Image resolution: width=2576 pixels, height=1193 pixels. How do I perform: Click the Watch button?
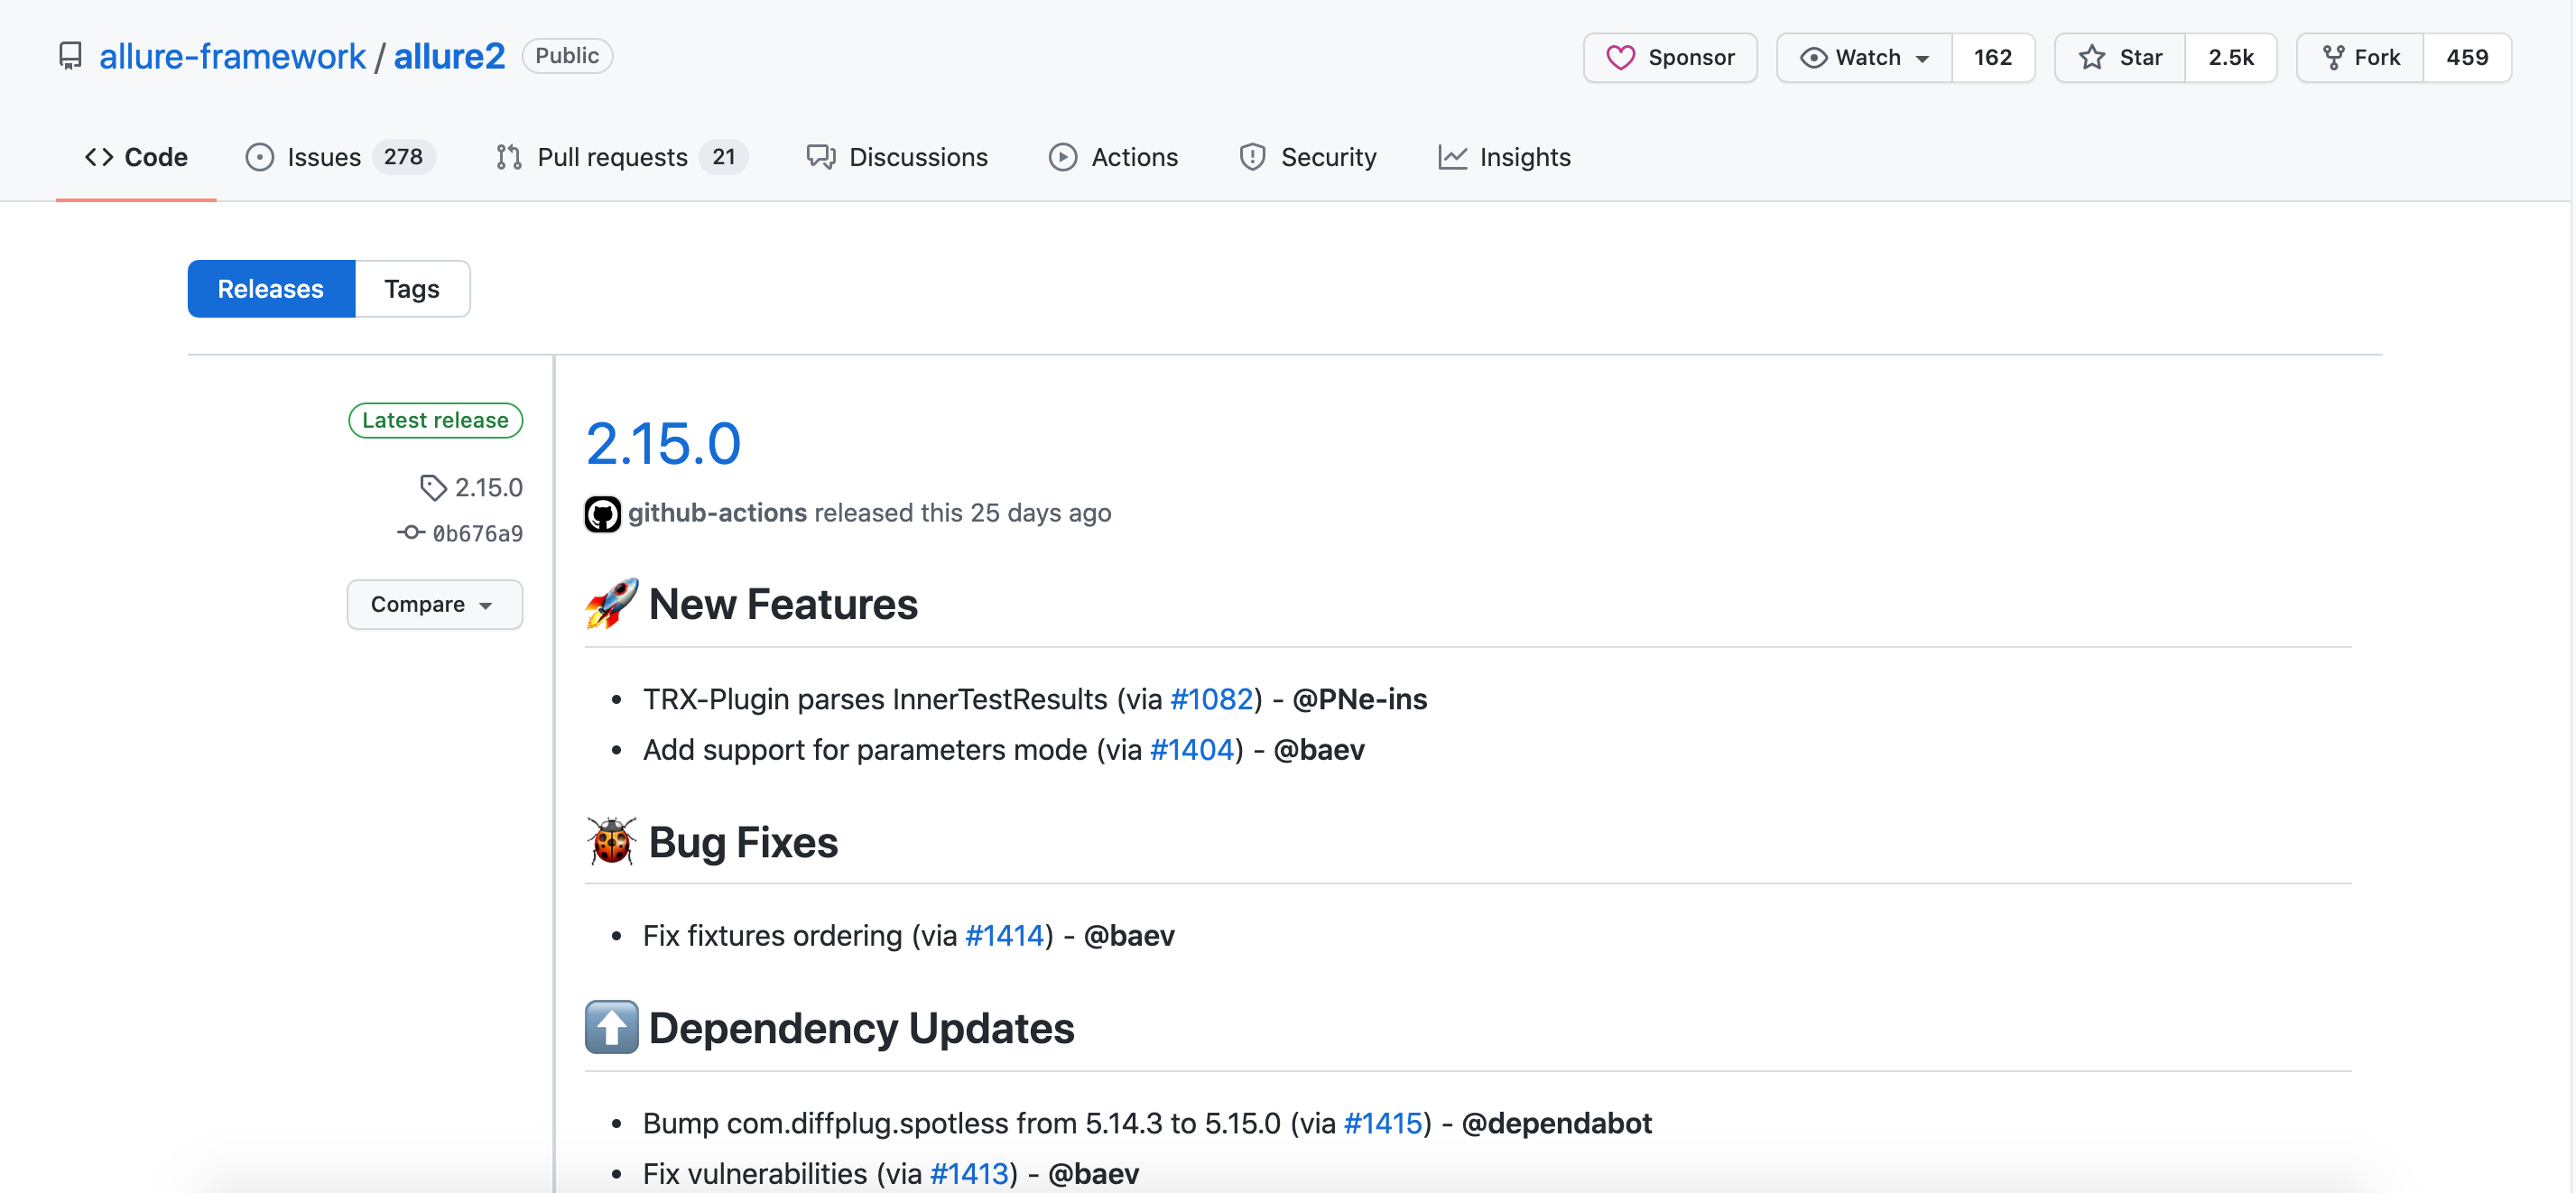pyautogui.click(x=1863, y=58)
